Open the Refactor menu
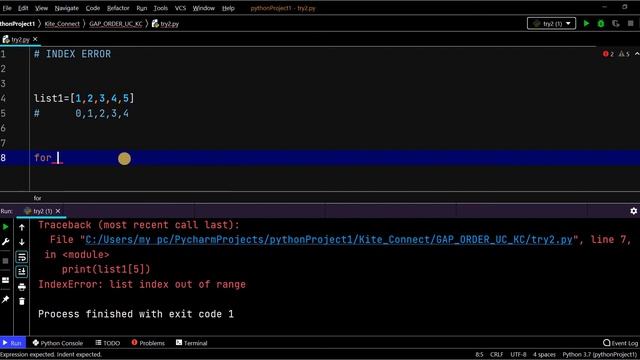 tap(118, 8)
